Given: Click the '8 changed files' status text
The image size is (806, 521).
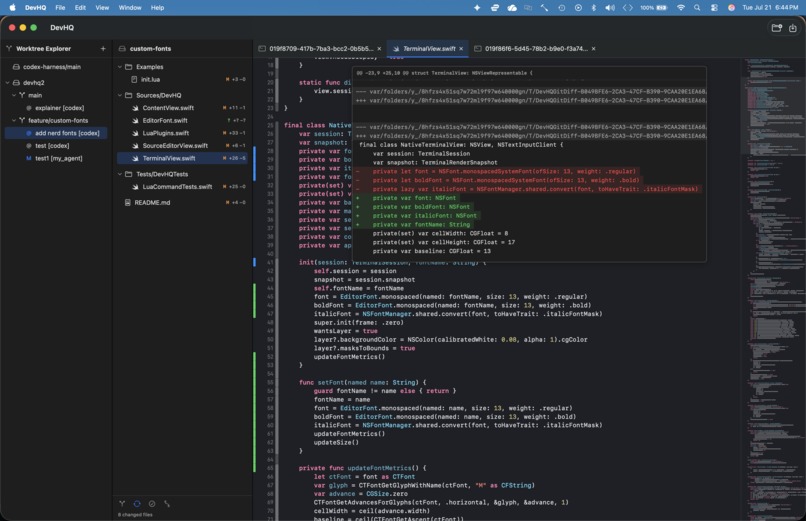Looking at the screenshot, I should point(135,514).
